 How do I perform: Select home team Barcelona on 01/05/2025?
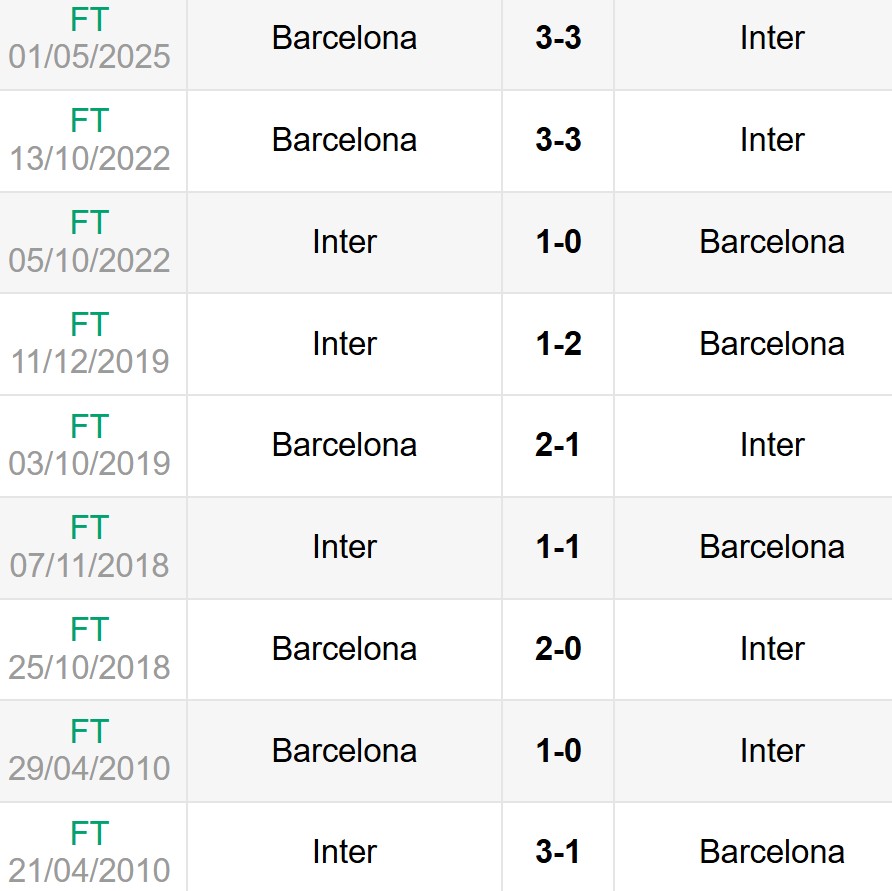tap(344, 38)
